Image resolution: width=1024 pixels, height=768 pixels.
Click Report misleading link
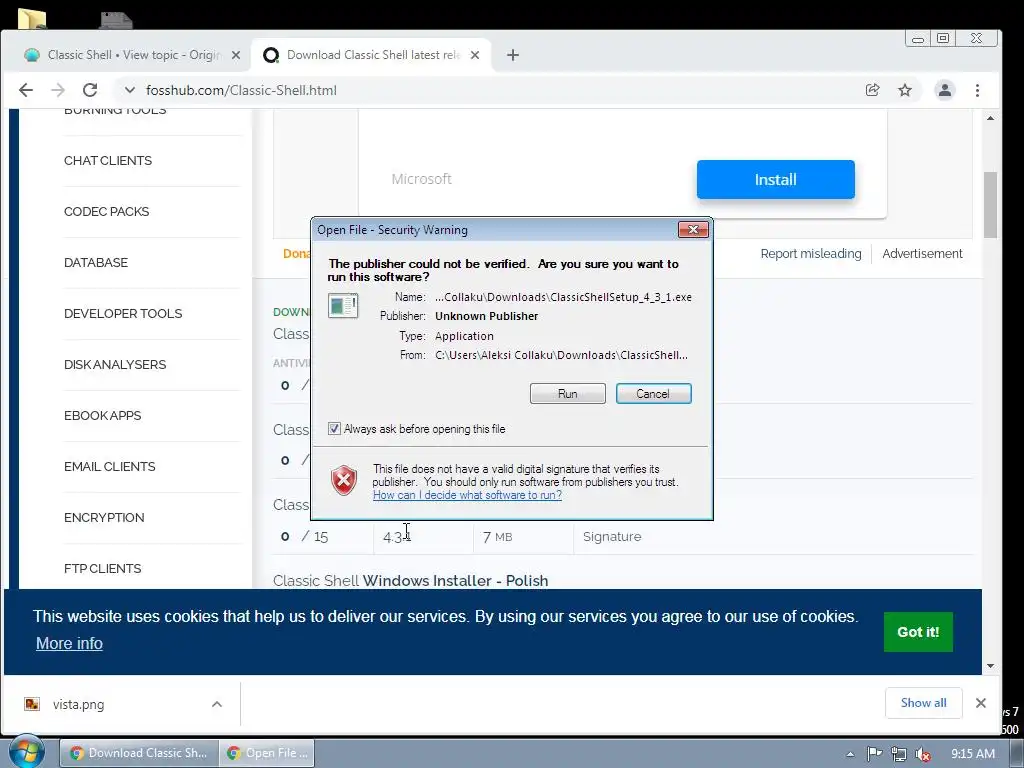[x=810, y=253]
